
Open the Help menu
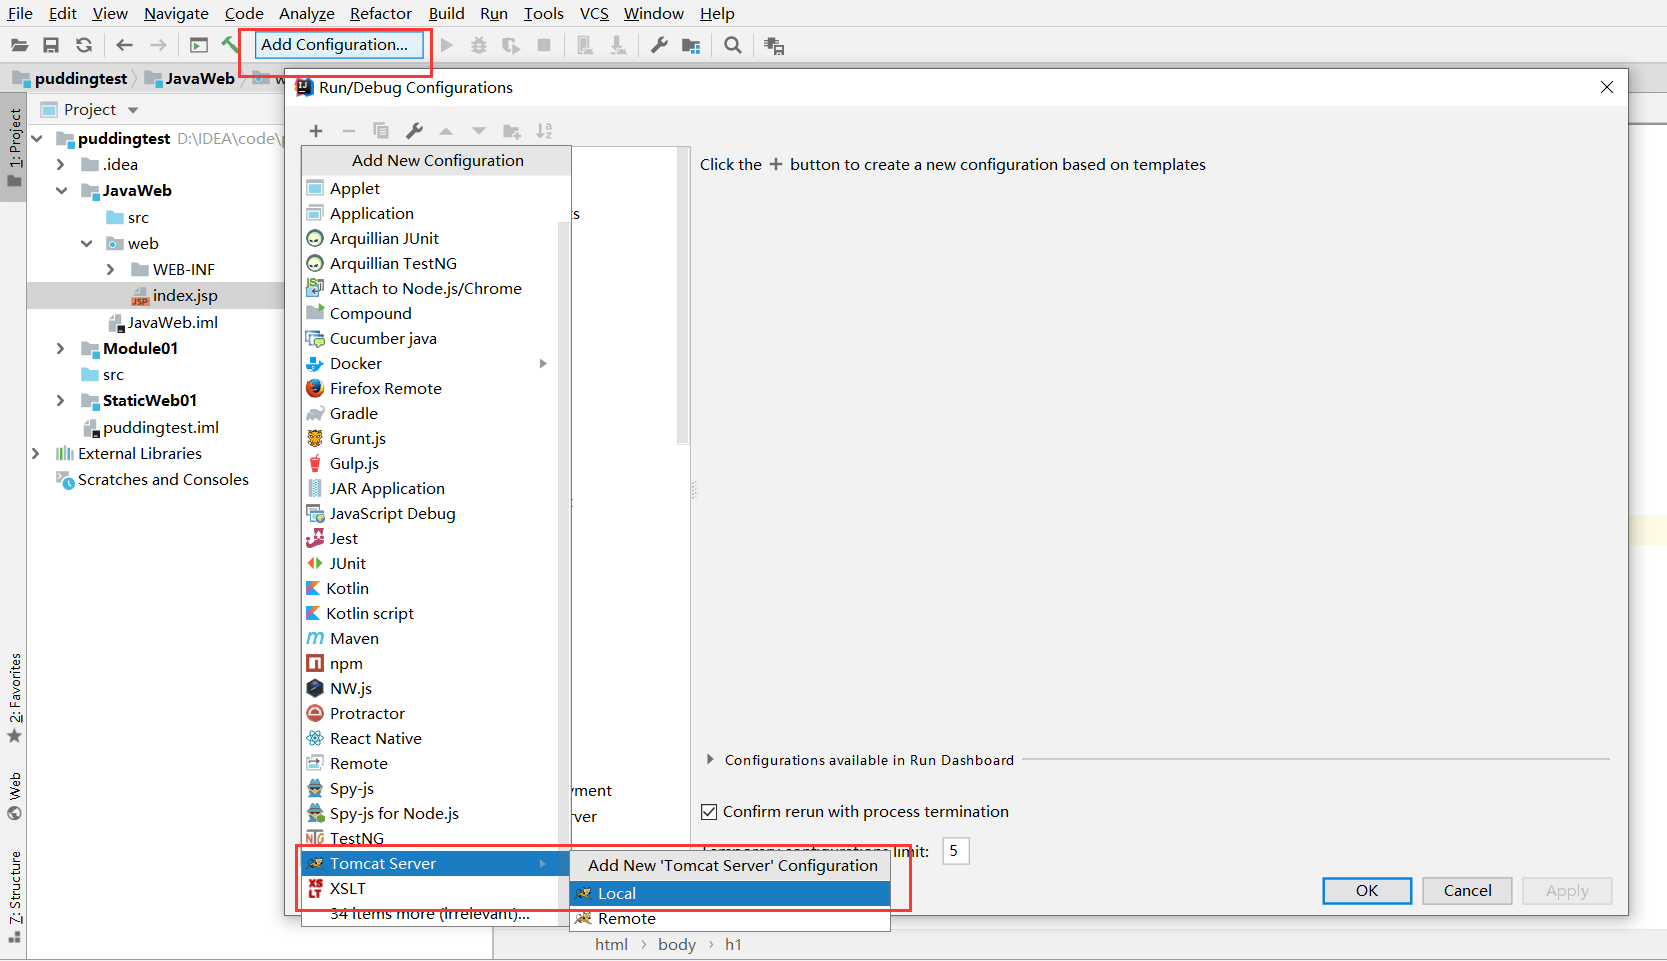point(717,13)
